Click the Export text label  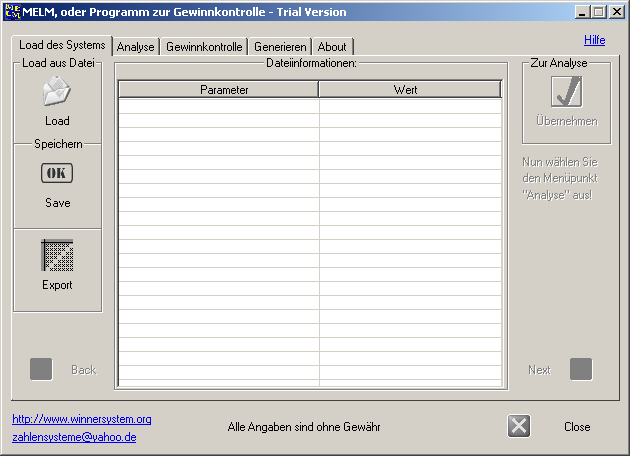coord(57,285)
